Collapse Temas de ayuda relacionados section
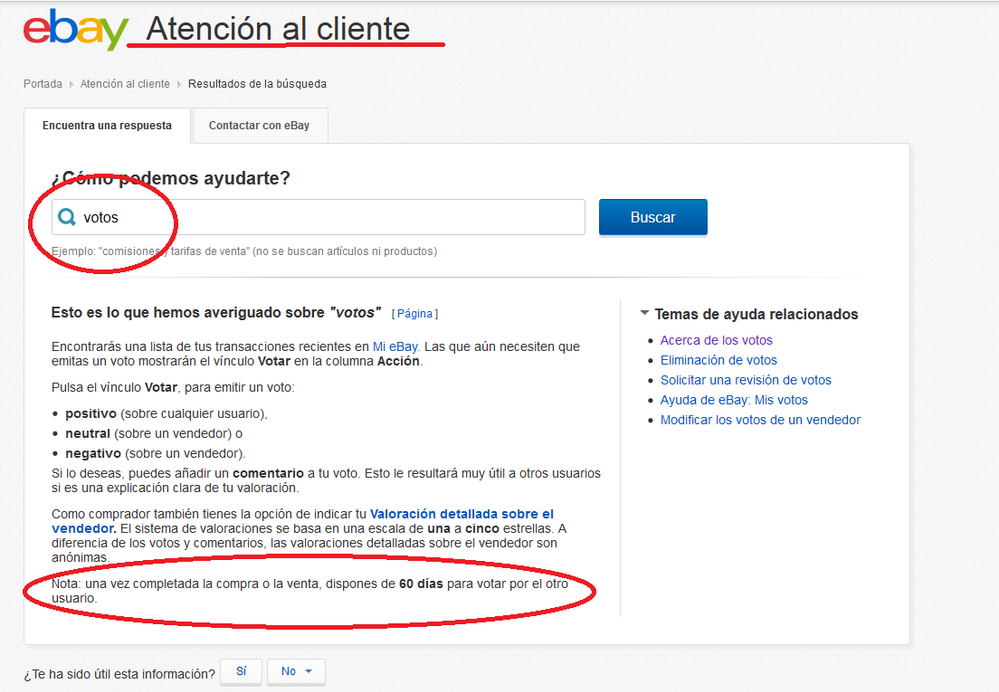Screen dimensions: 999x692 coord(644,313)
